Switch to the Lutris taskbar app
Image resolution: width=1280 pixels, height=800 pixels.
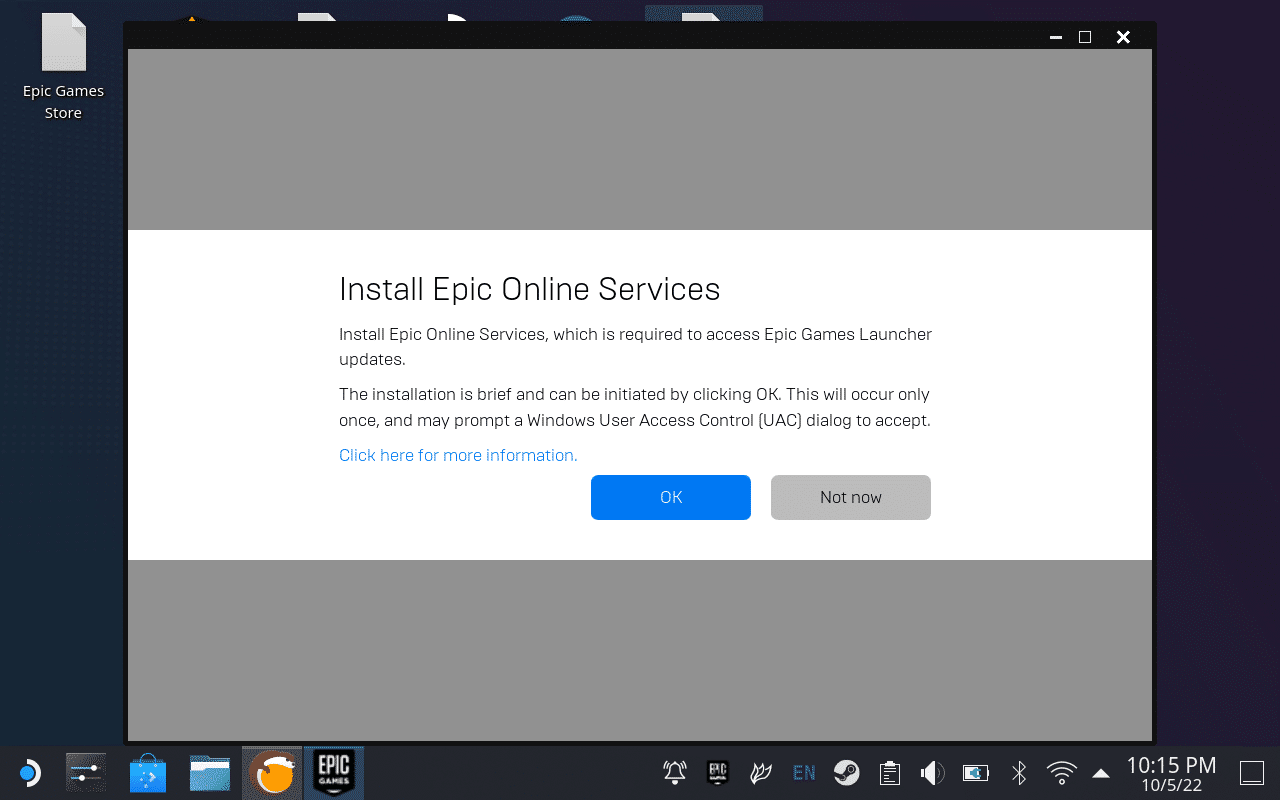(272, 773)
